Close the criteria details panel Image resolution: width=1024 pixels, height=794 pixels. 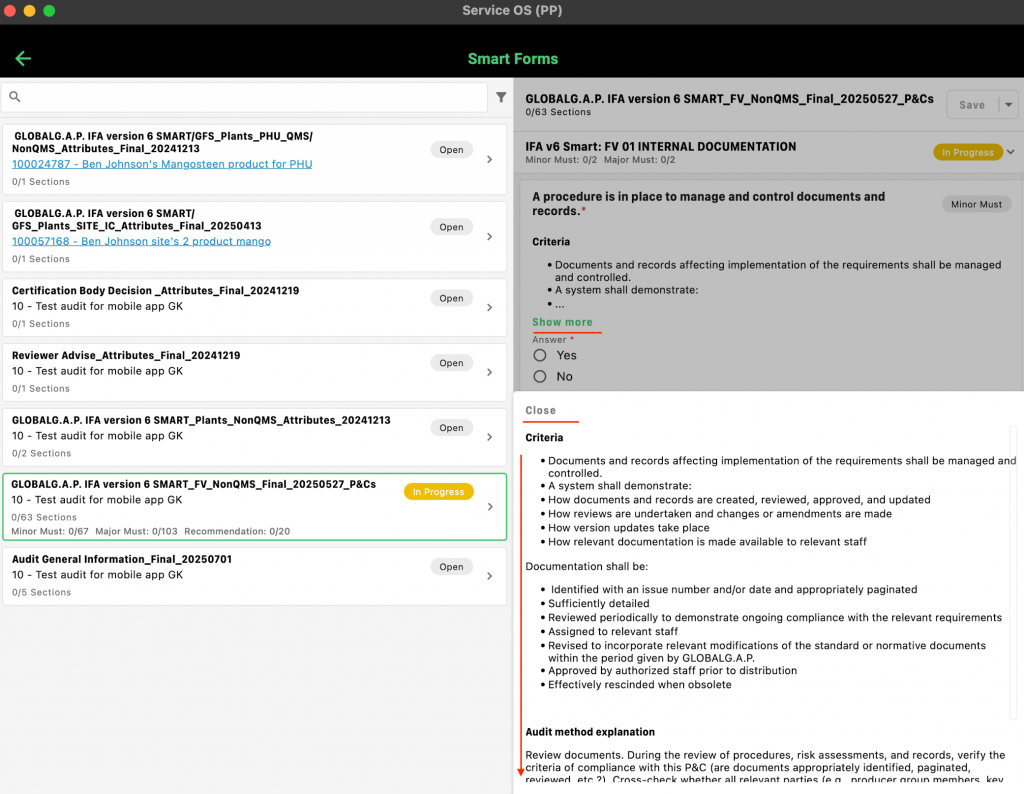[540, 410]
